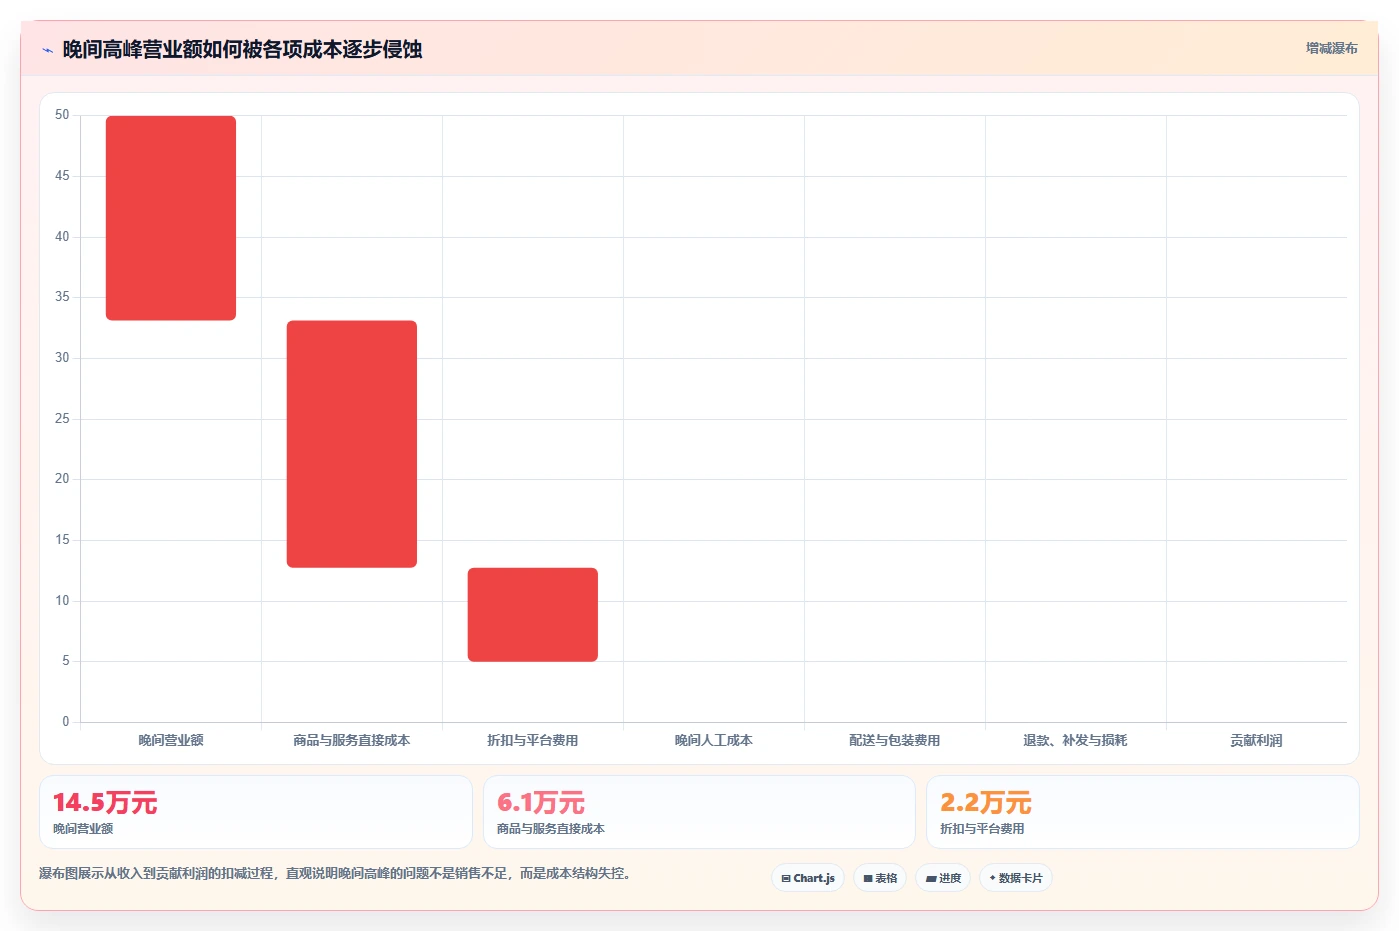The height and width of the screenshot is (931, 1399).
Task: Click the lightning icon beside the chart title
Action: 47,50
